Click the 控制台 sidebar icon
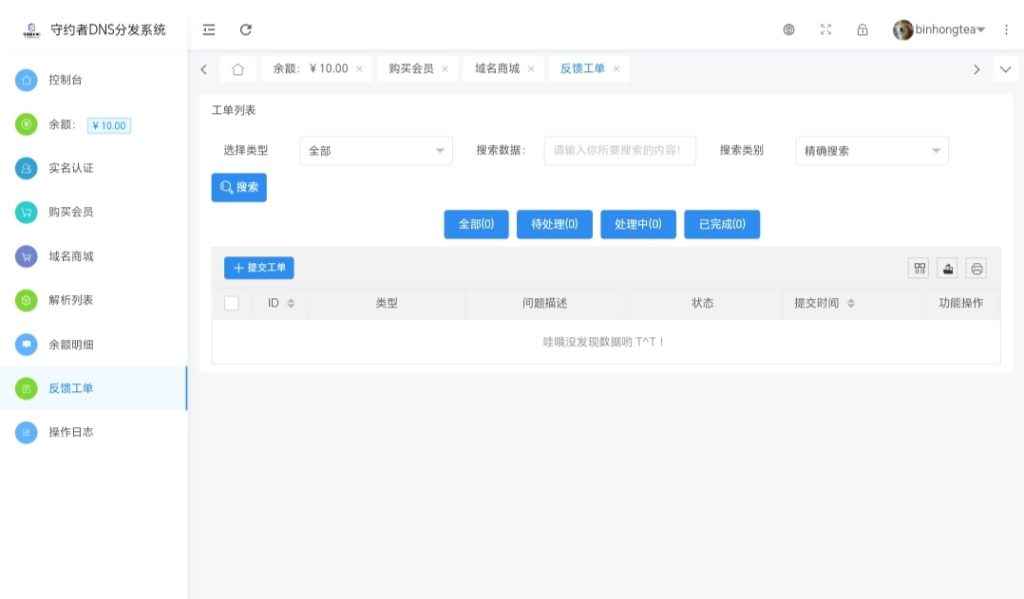The width and height of the screenshot is (1024, 599). (26, 80)
